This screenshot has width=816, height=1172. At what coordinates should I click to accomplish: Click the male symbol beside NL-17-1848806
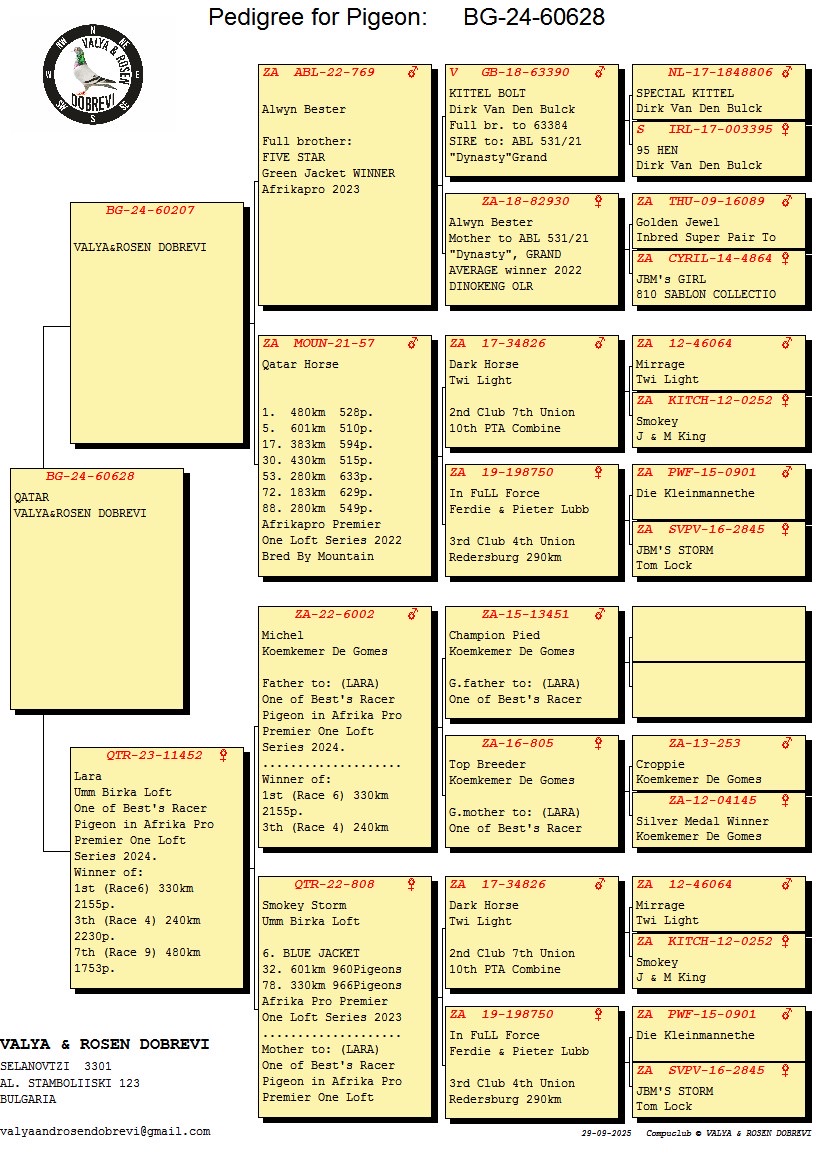tap(786, 73)
